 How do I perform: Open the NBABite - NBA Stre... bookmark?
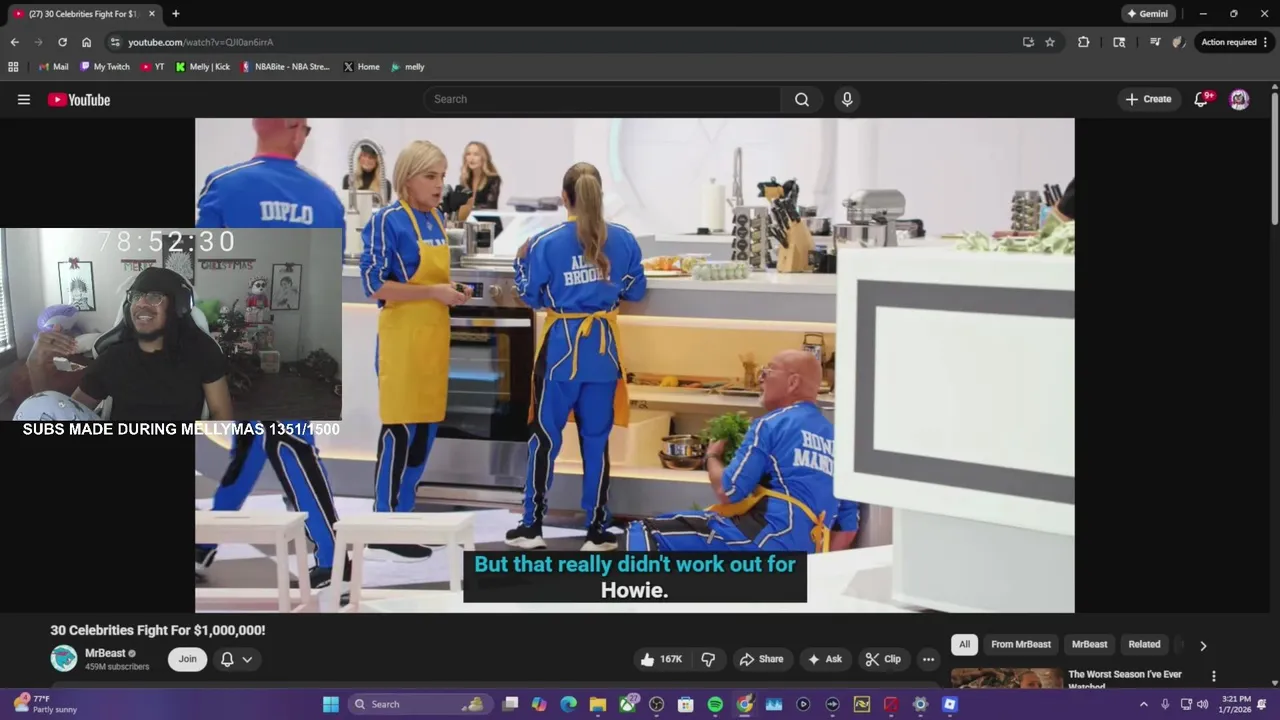(285, 67)
